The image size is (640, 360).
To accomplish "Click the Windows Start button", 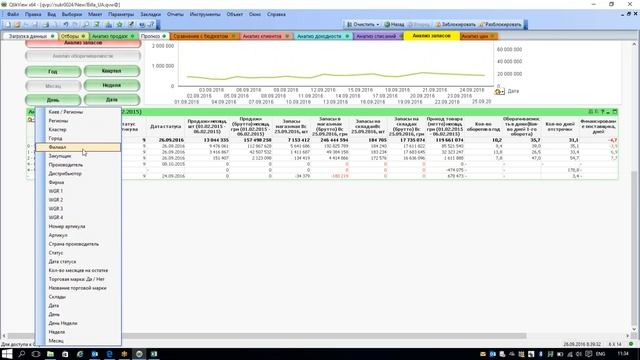I will click(x=7, y=354).
